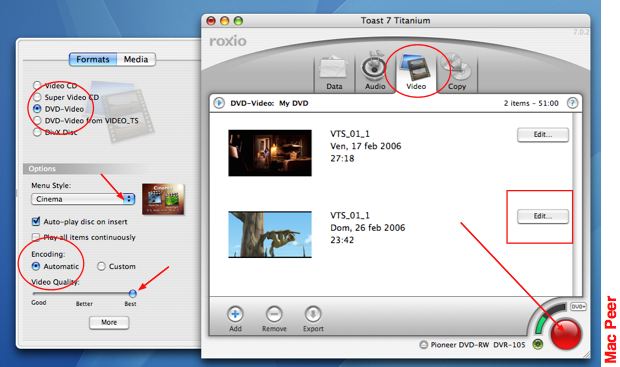Click Edit for the 27:18 video

click(542, 135)
